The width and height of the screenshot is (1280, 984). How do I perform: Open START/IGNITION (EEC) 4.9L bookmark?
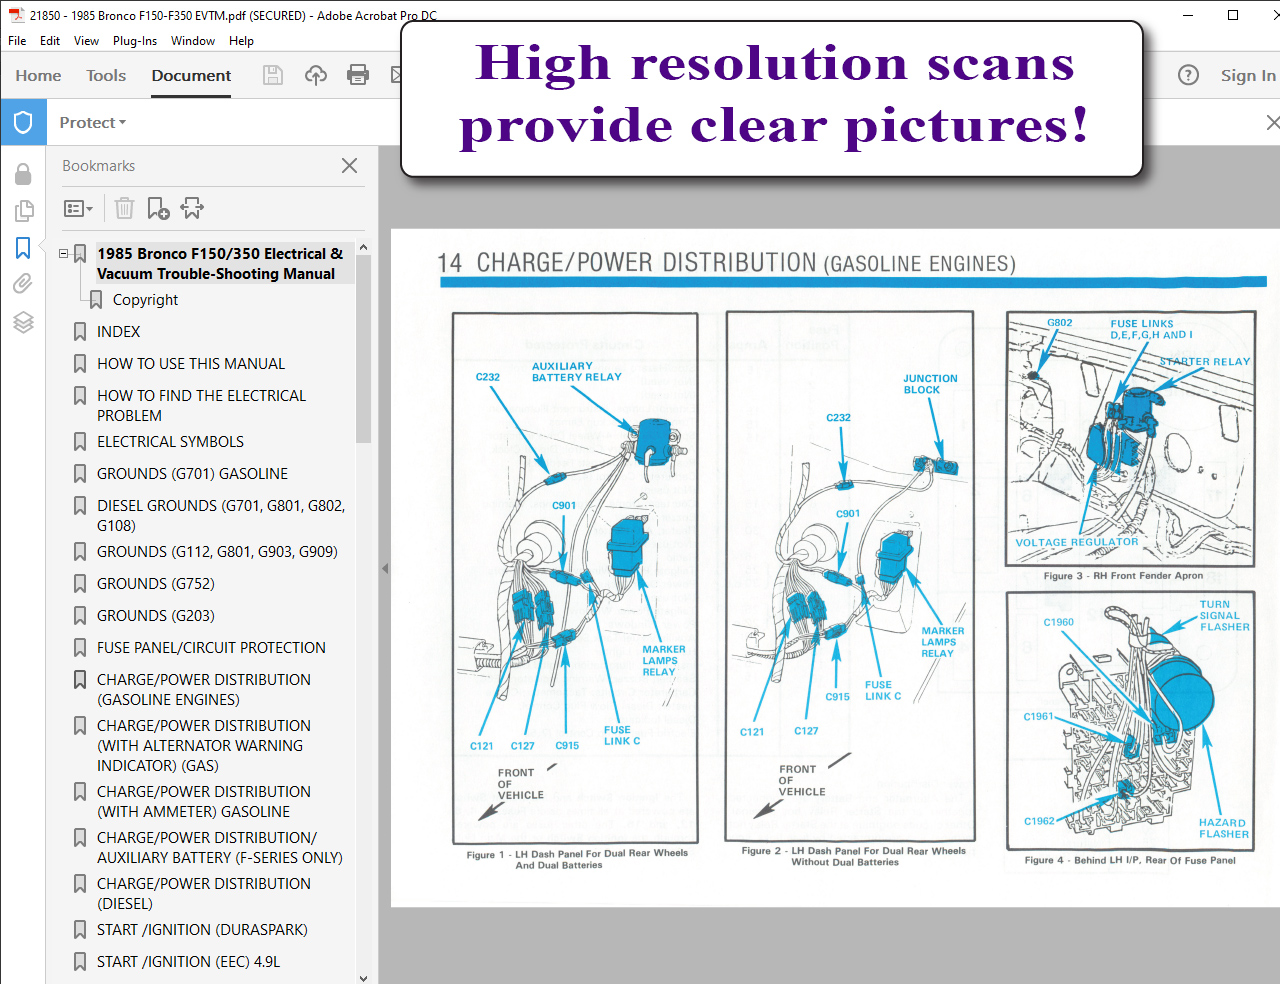click(188, 962)
